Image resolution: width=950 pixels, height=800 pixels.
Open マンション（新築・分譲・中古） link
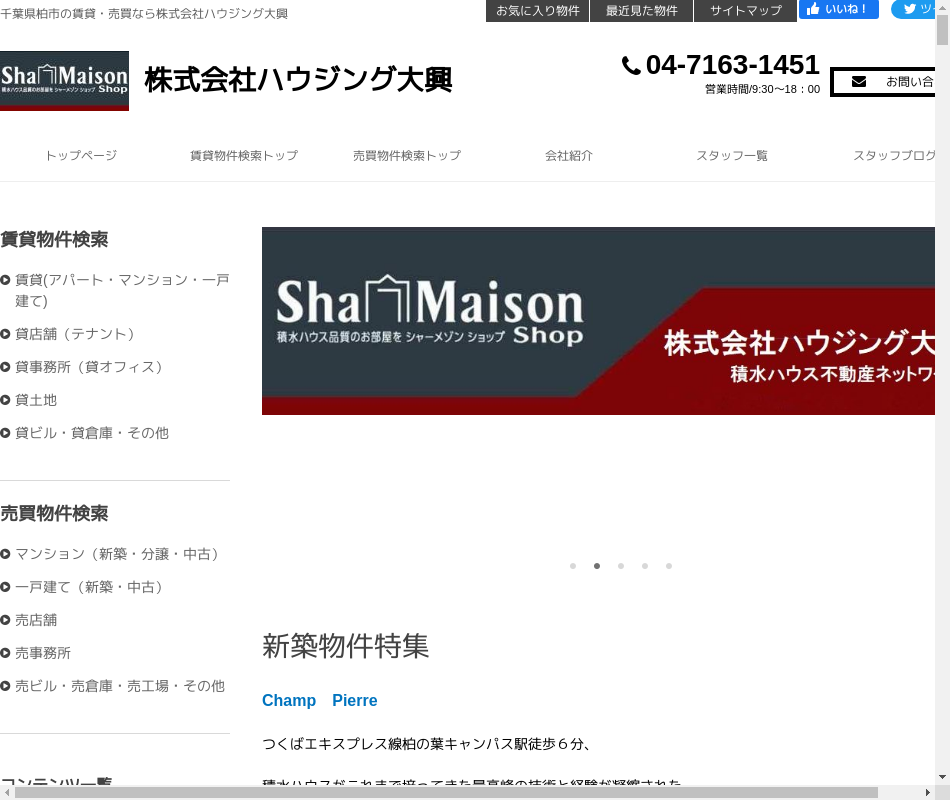117,554
